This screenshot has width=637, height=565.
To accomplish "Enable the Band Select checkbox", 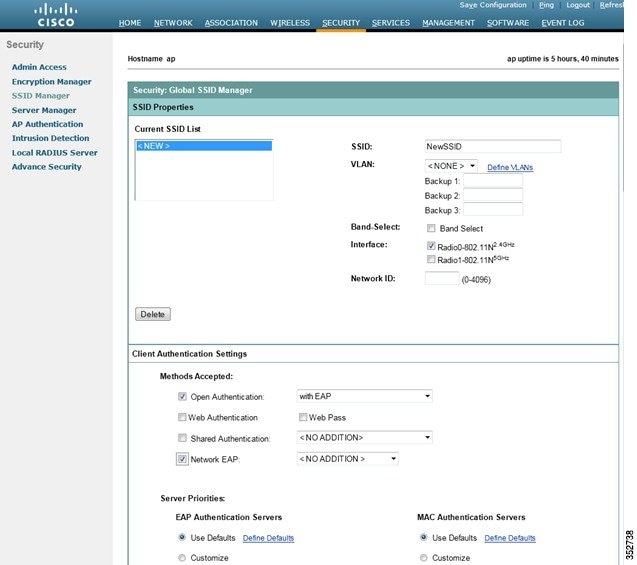I will pyautogui.click(x=431, y=228).
